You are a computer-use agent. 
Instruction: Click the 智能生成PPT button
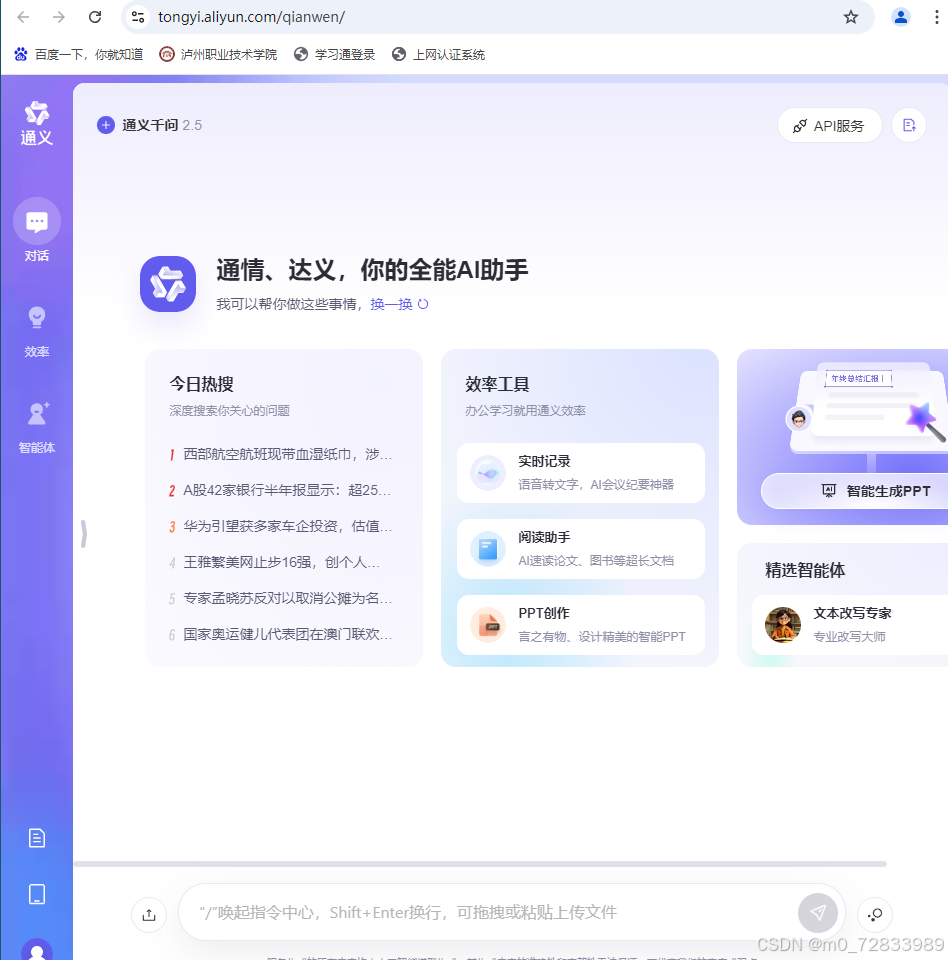point(855,491)
